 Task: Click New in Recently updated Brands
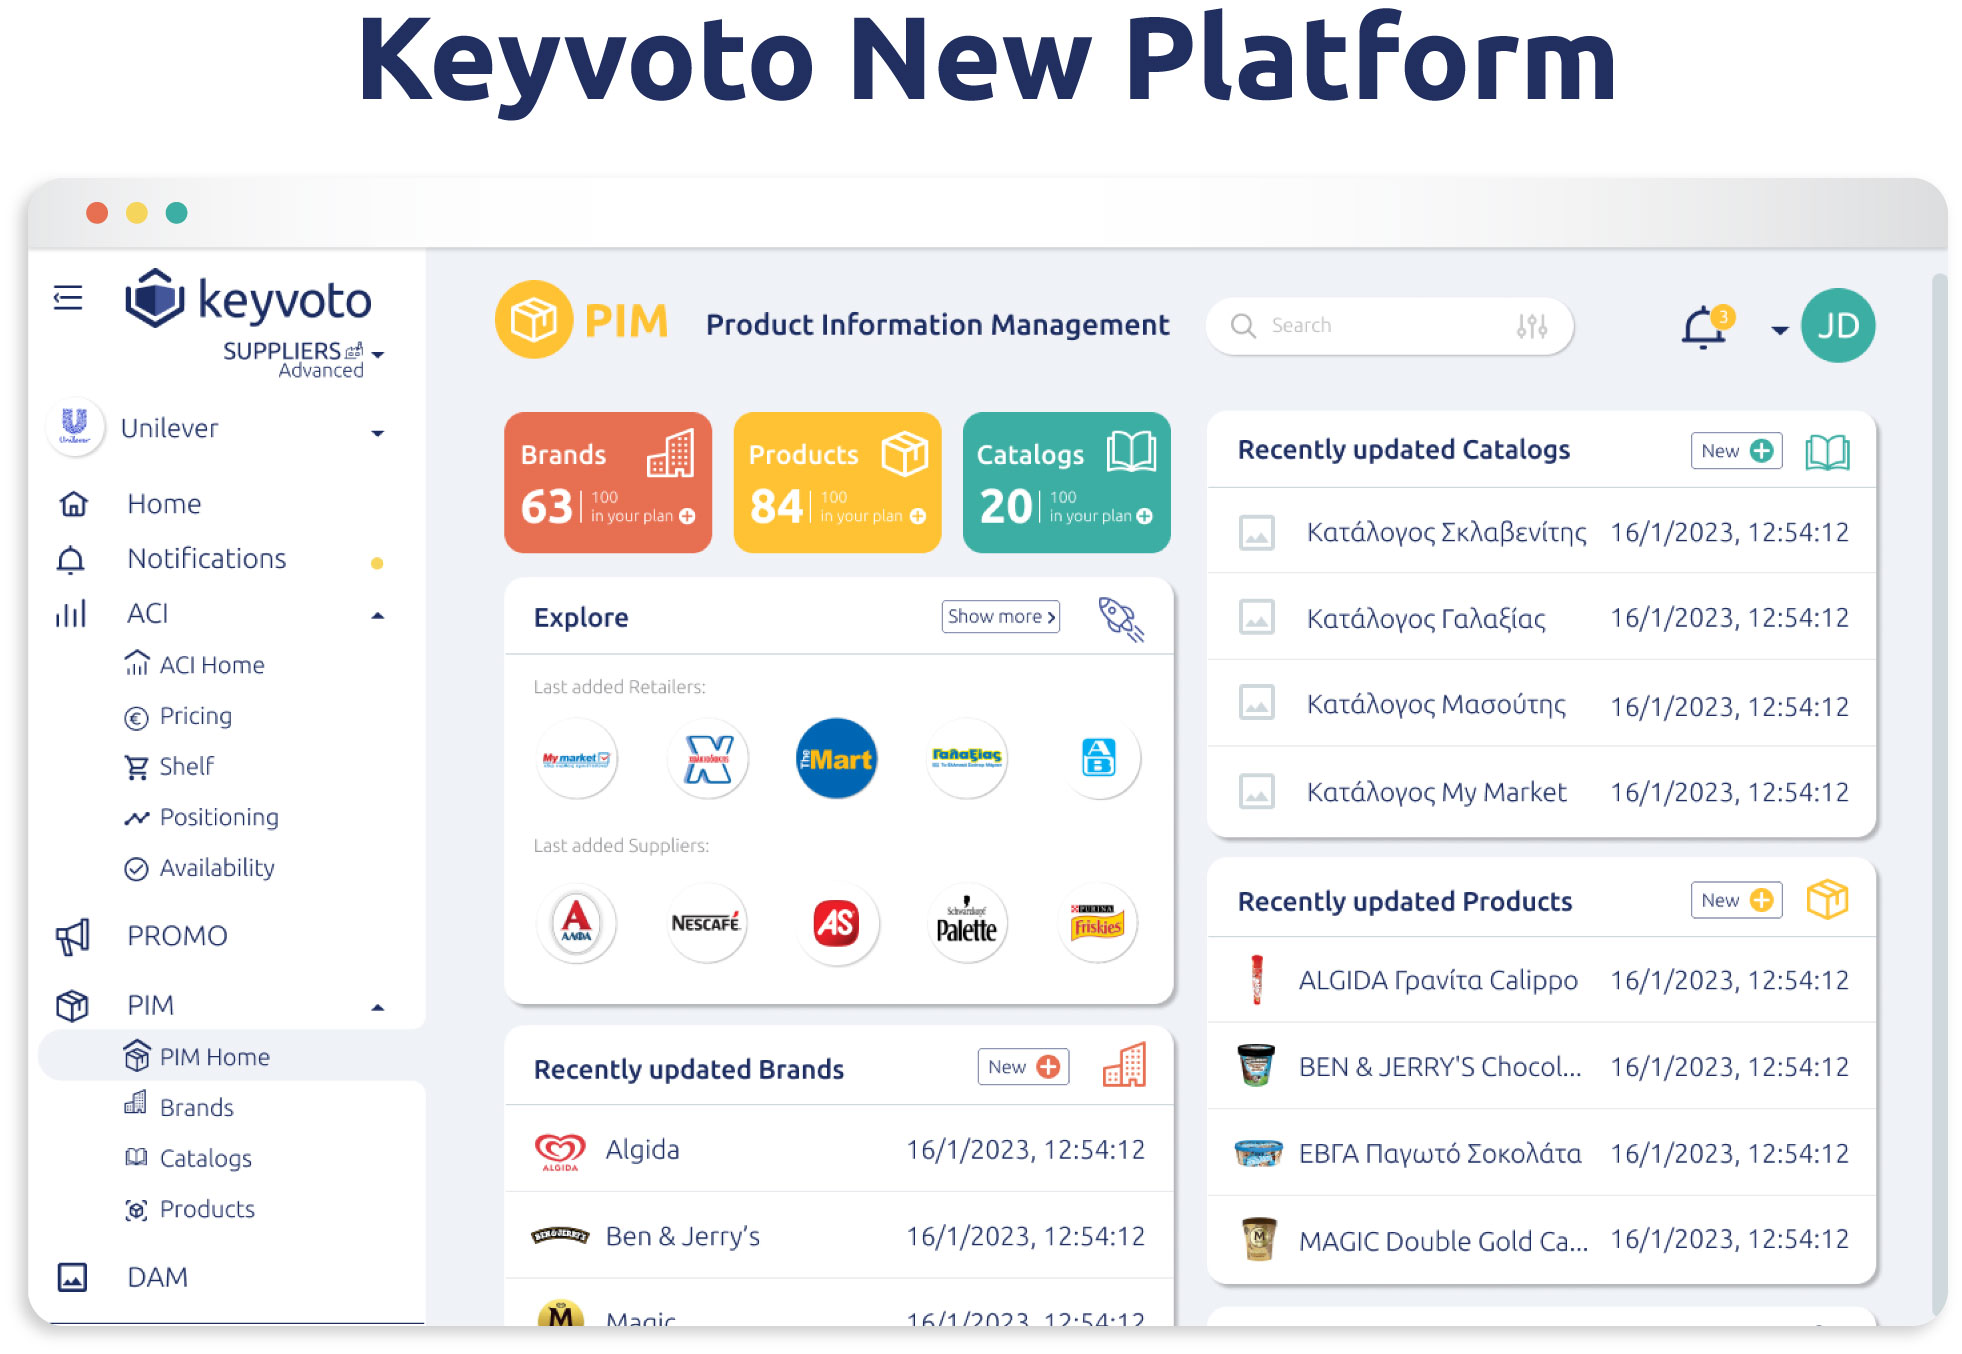pos(1023,1067)
